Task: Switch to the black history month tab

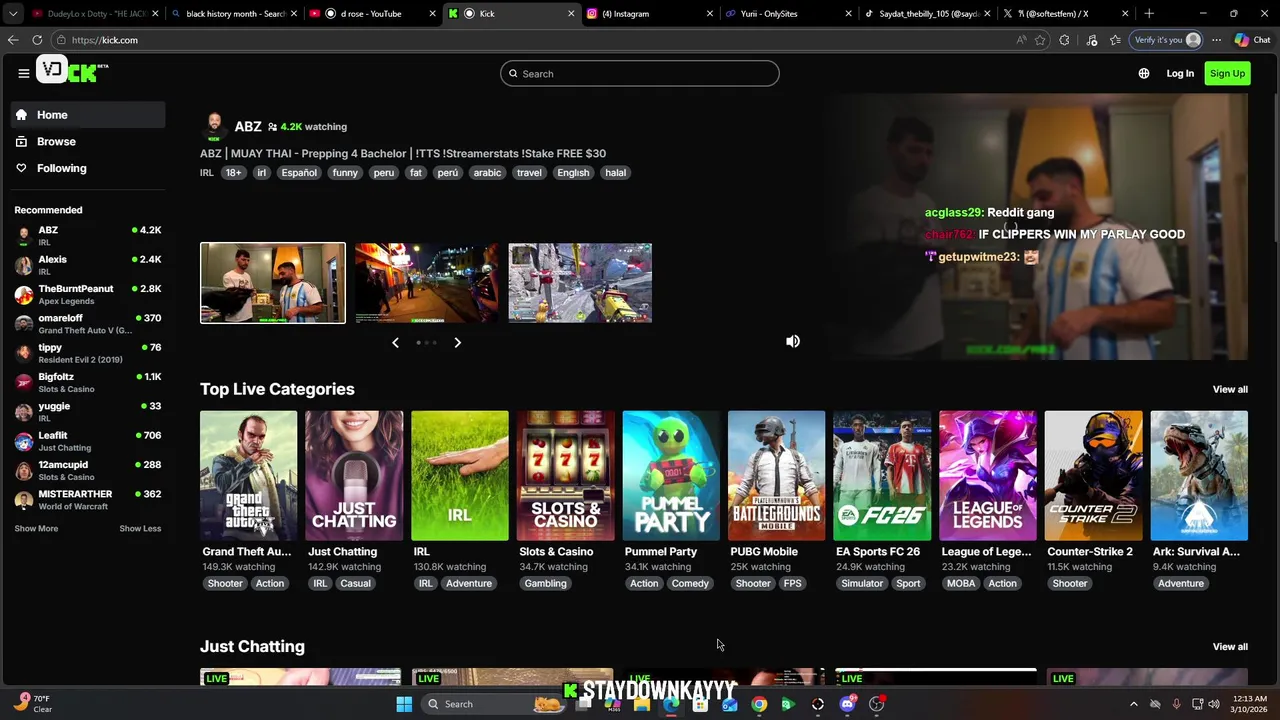Action: pos(236,13)
